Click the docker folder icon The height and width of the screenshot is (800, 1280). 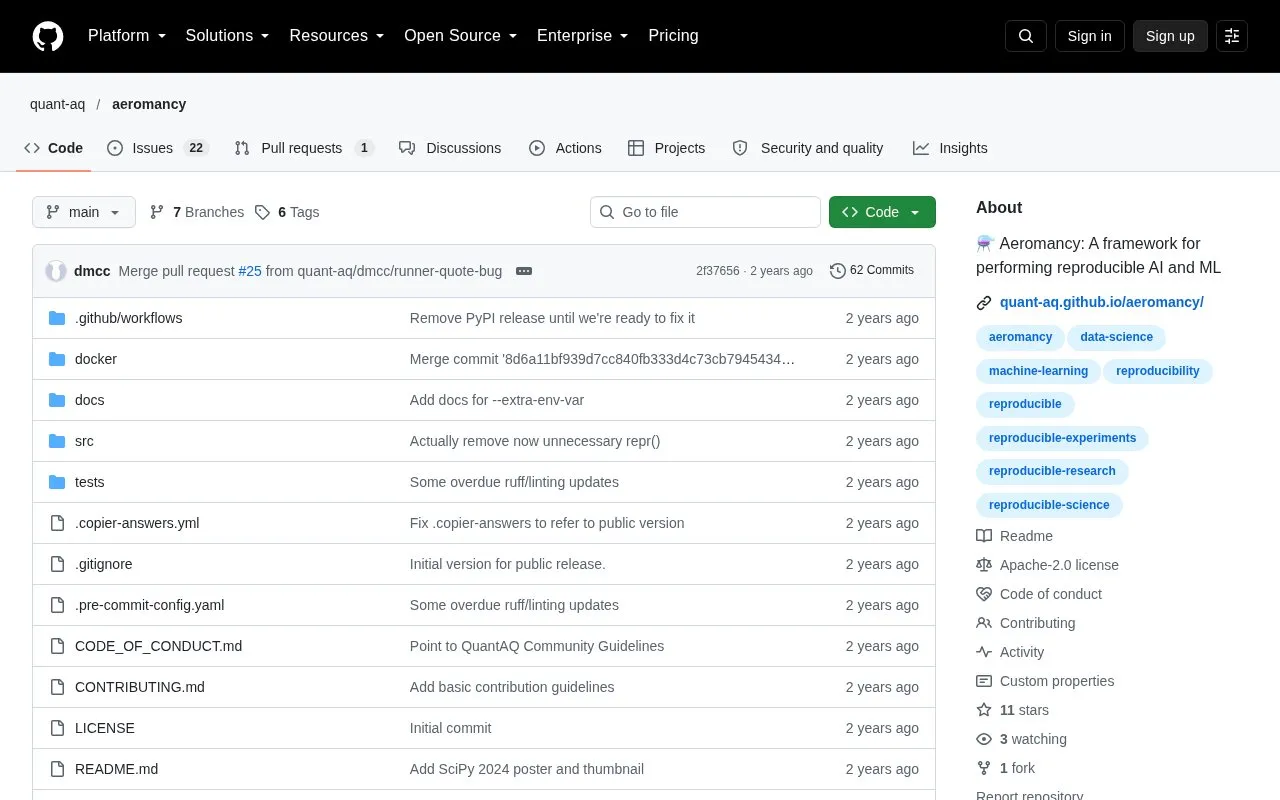click(x=57, y=359)
